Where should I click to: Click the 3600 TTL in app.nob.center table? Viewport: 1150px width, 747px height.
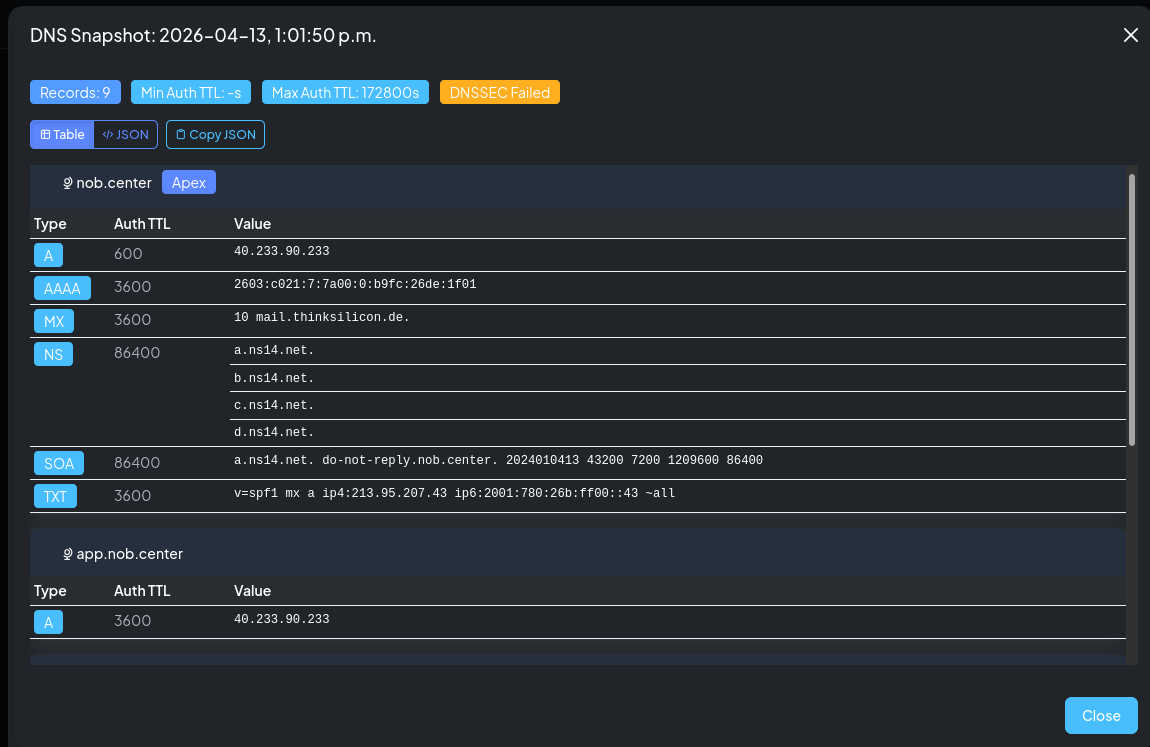133,621
